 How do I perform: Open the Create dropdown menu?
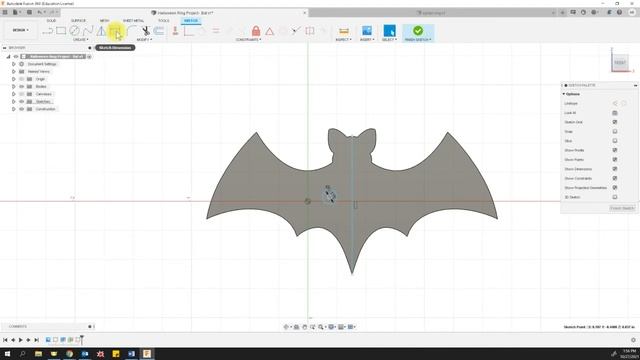[80, 40]
